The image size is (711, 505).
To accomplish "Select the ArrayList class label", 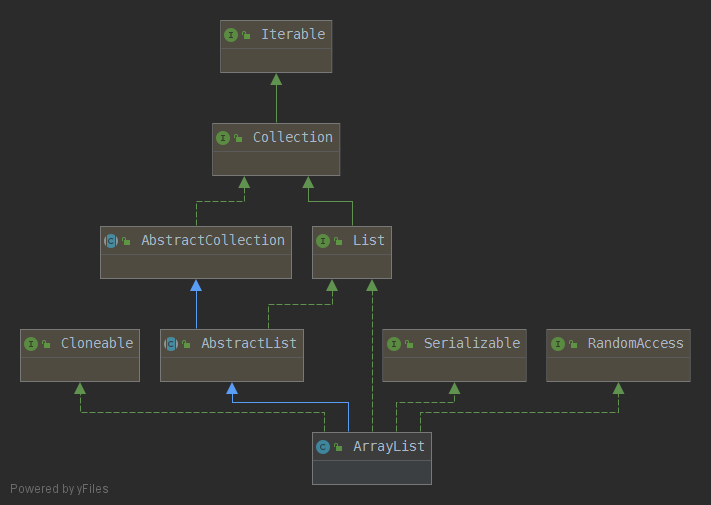I will click(x=388, y=447).
